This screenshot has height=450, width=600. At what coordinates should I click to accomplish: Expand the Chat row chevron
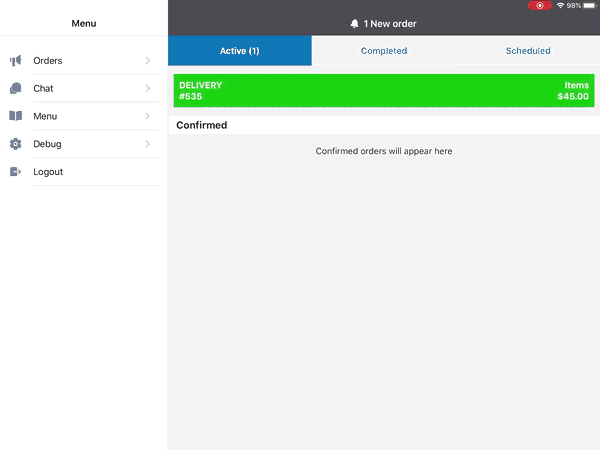(x=148, y=88)
